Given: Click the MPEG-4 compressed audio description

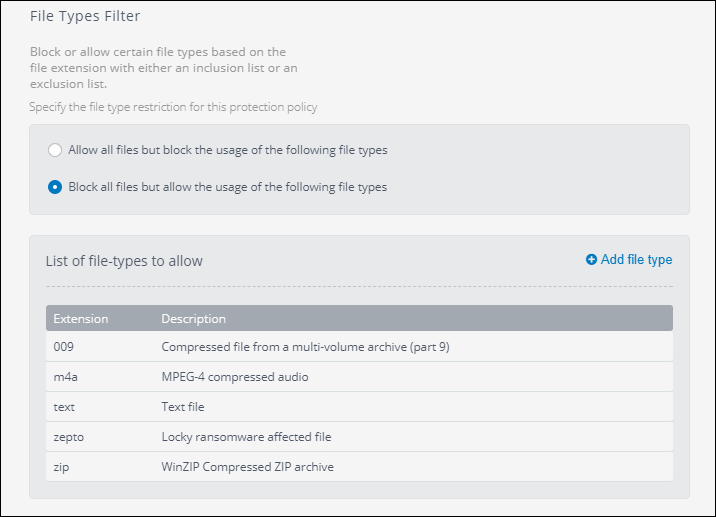Looking at the screenshot, I should pos(235,377).
